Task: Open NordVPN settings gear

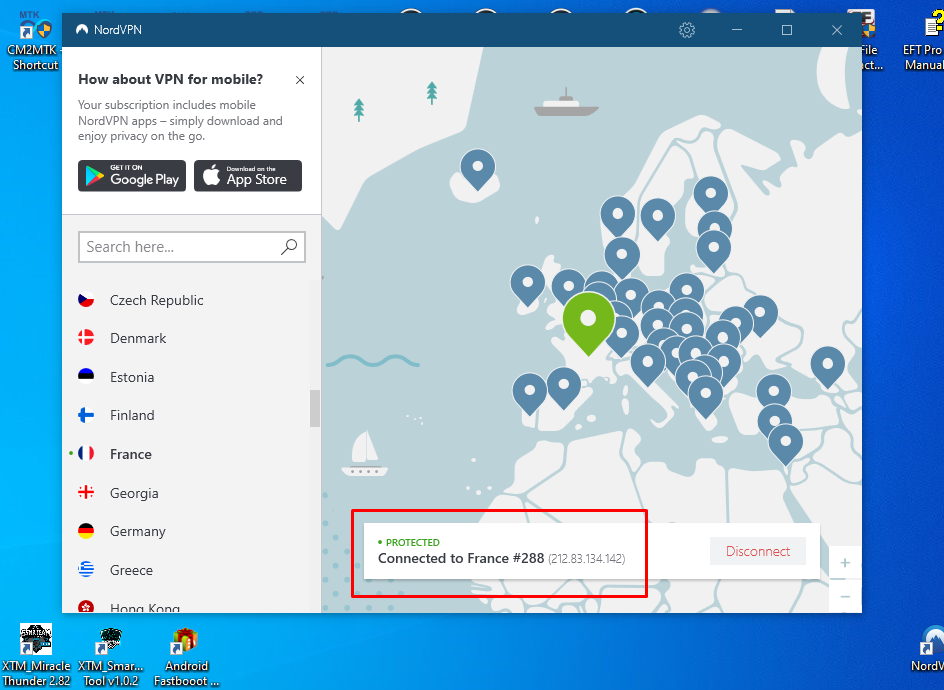Action: pyautogui.click(x=687, y=30)
